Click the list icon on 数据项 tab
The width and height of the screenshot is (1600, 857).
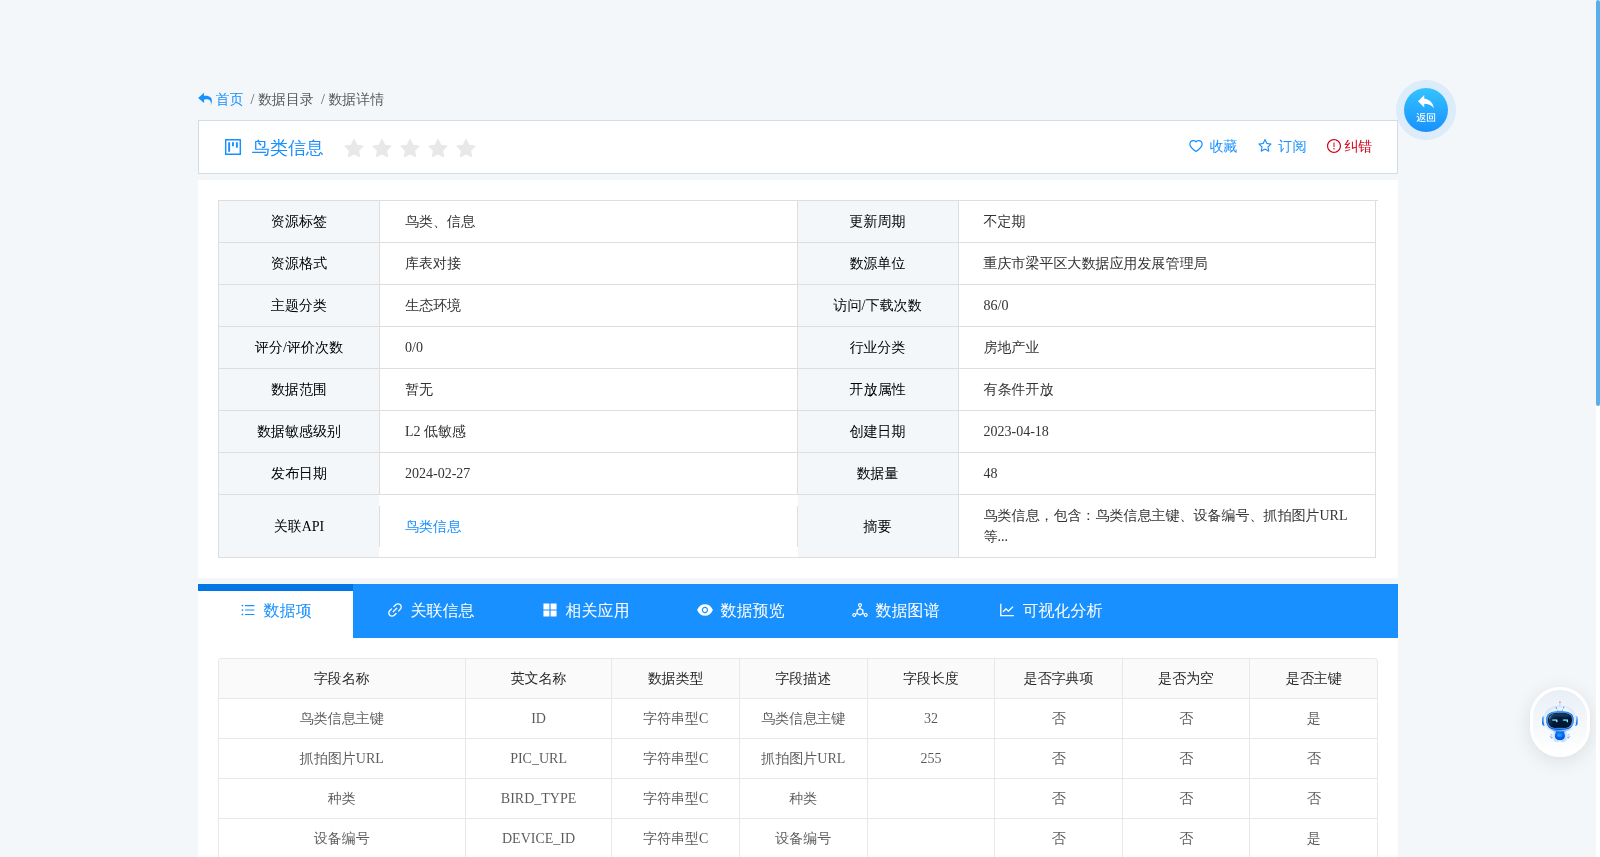(x=248, y=610)
